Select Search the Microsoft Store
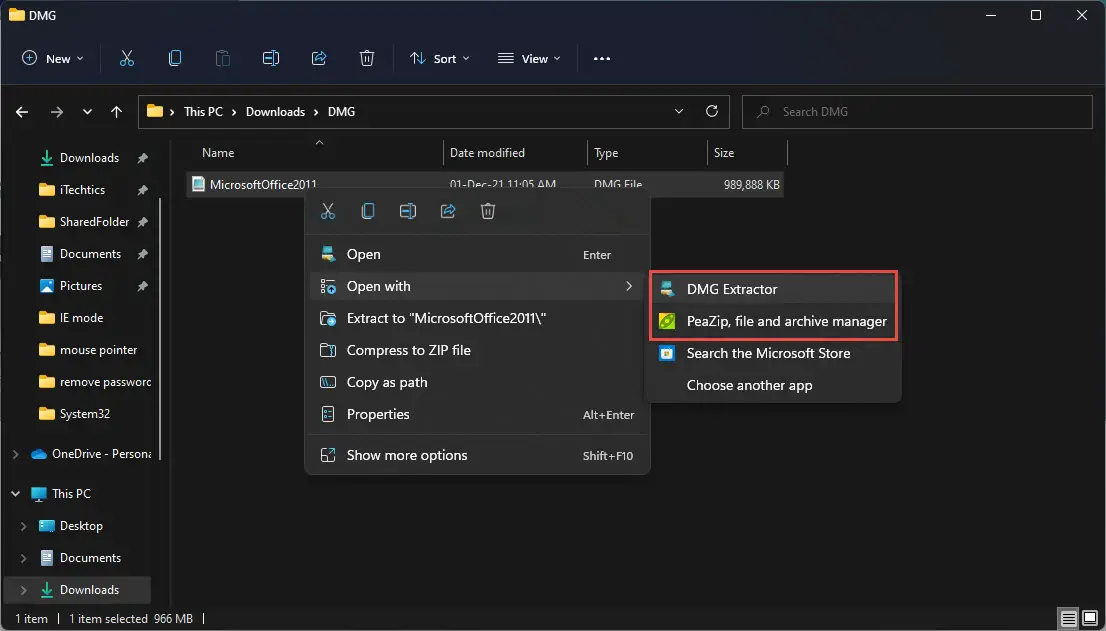1106x631 pixels. coord(773,353)
